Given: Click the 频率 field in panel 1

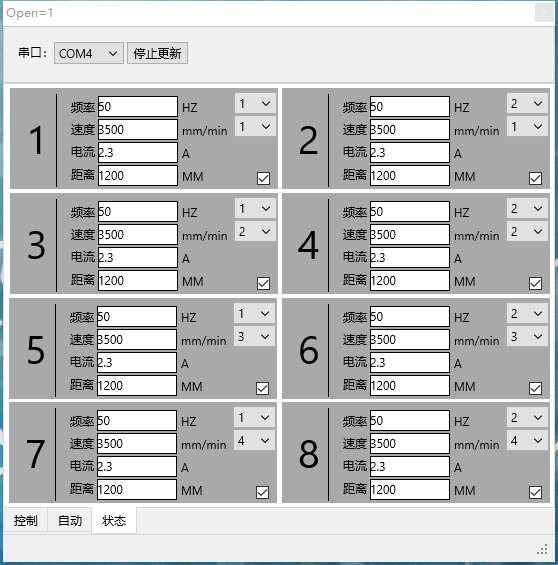Looking at the screenshot, I should (138, 107).
